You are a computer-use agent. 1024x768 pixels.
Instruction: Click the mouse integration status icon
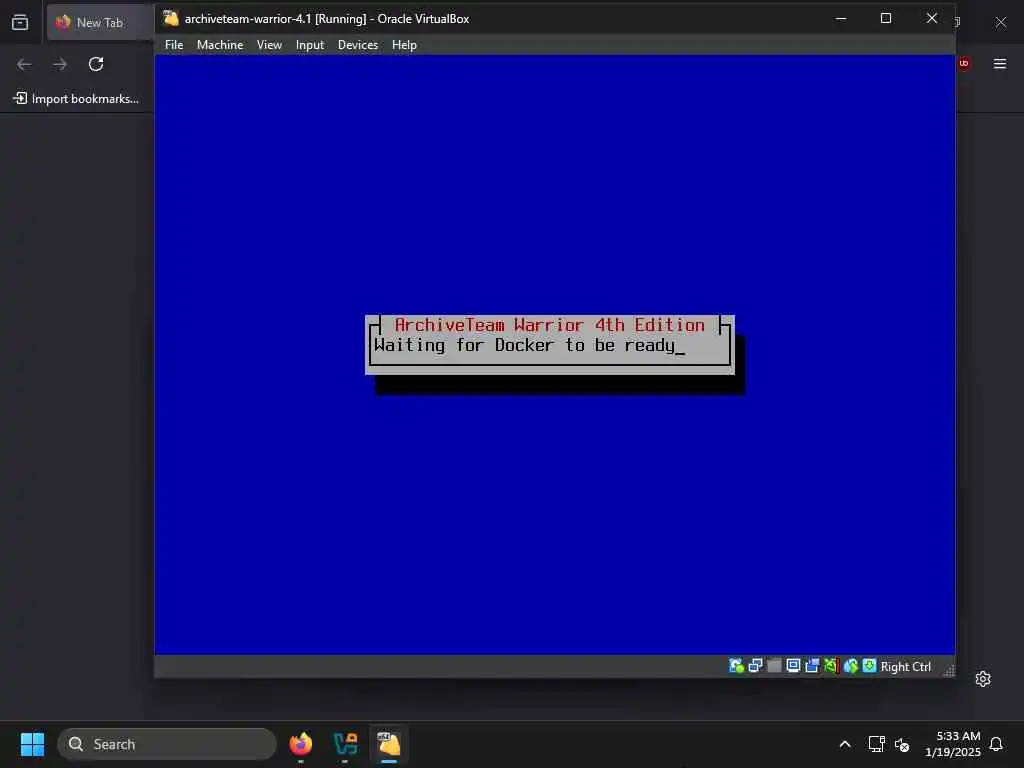point(850,666)
